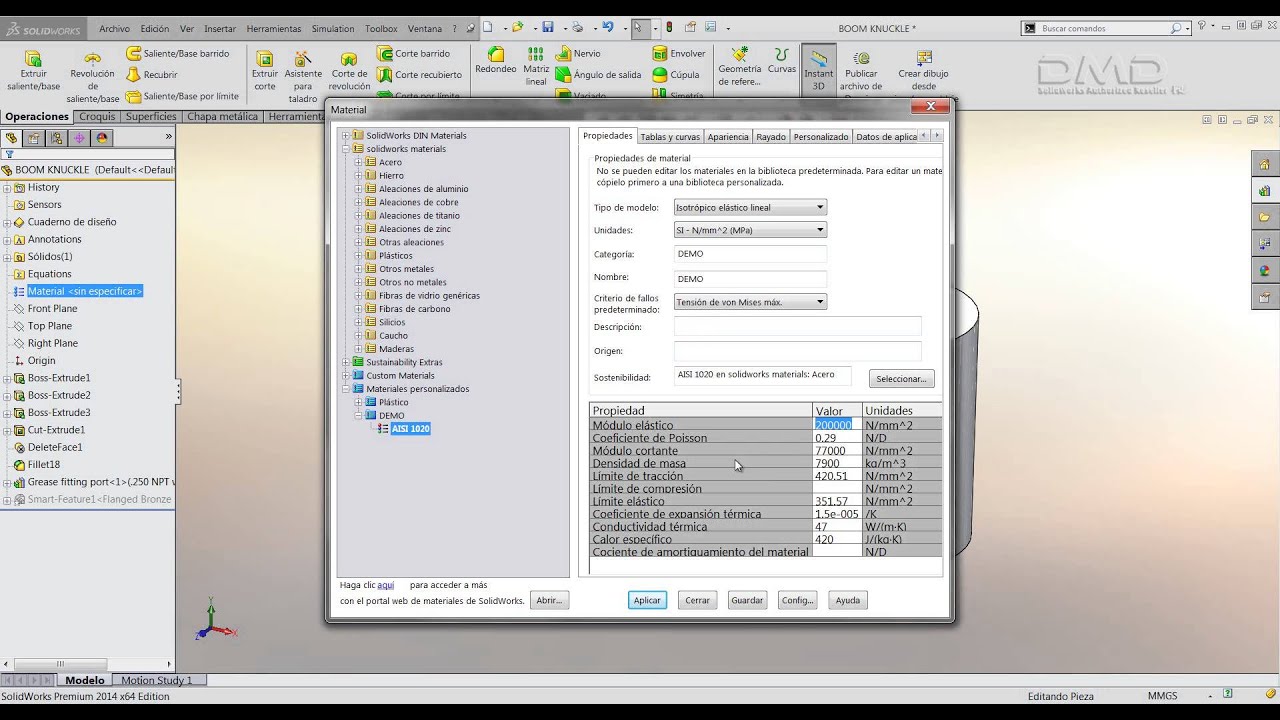Switch to Chapa metálica tab

[222, 117]
